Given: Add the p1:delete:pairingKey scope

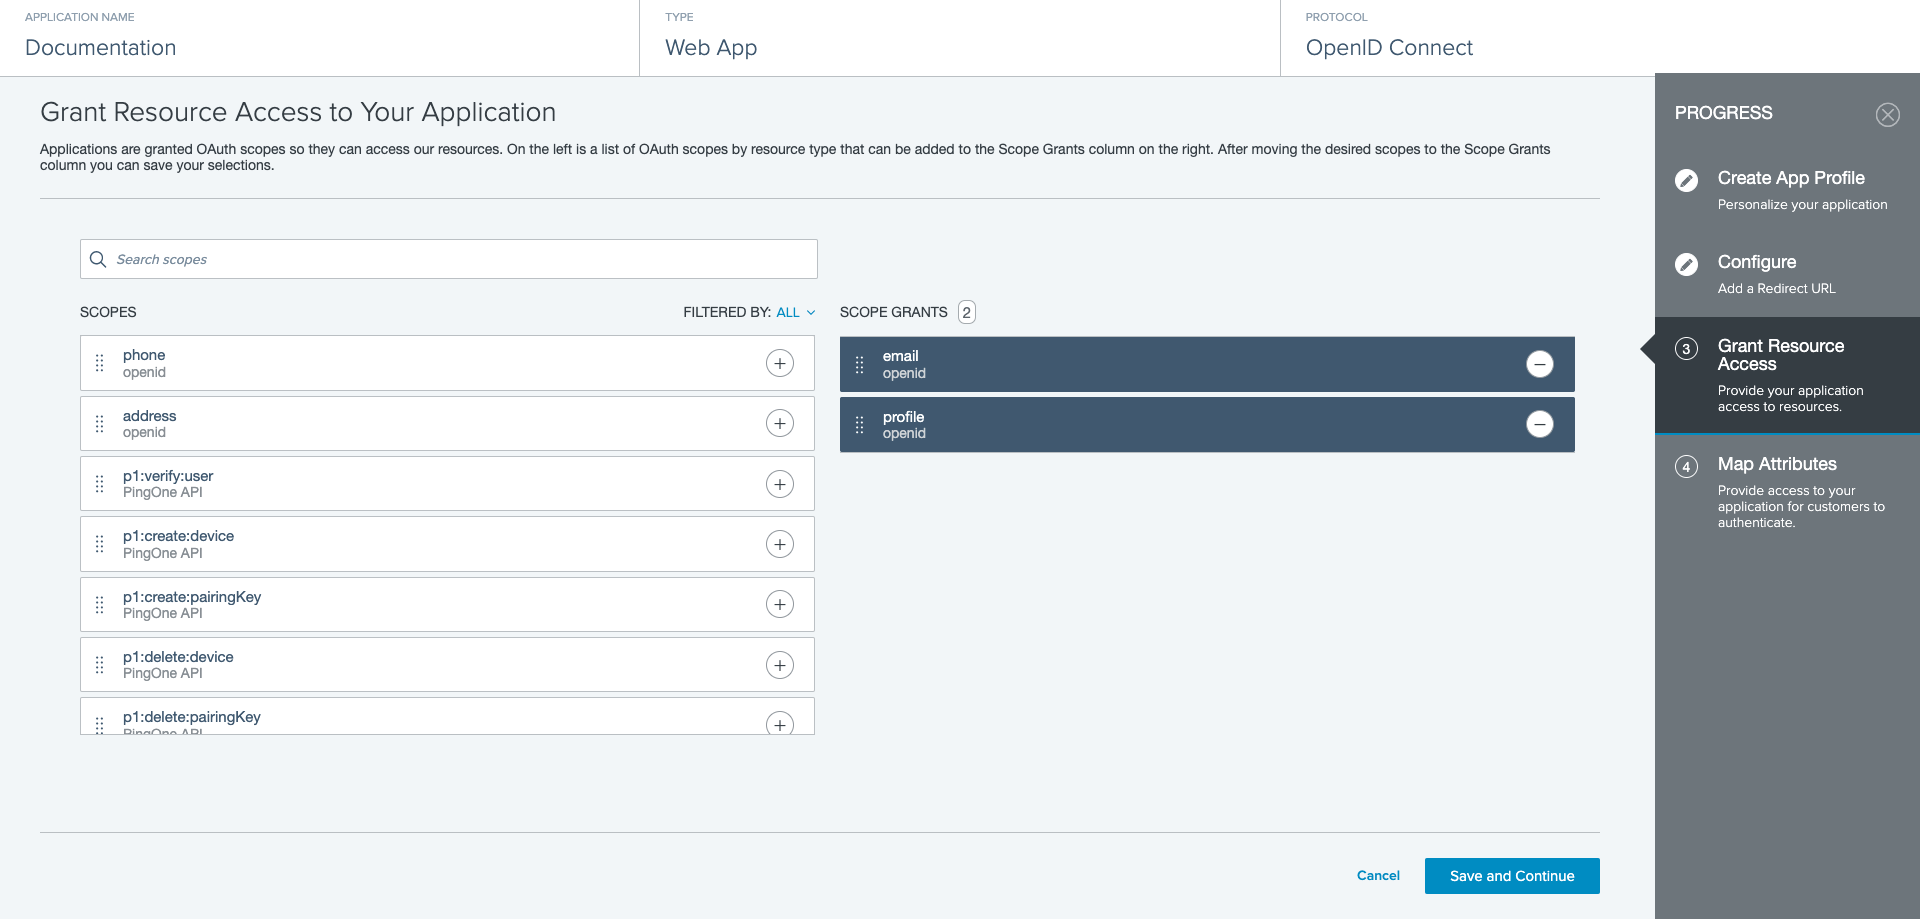Looking at the screenshot, I should click(x=779, y=723).
